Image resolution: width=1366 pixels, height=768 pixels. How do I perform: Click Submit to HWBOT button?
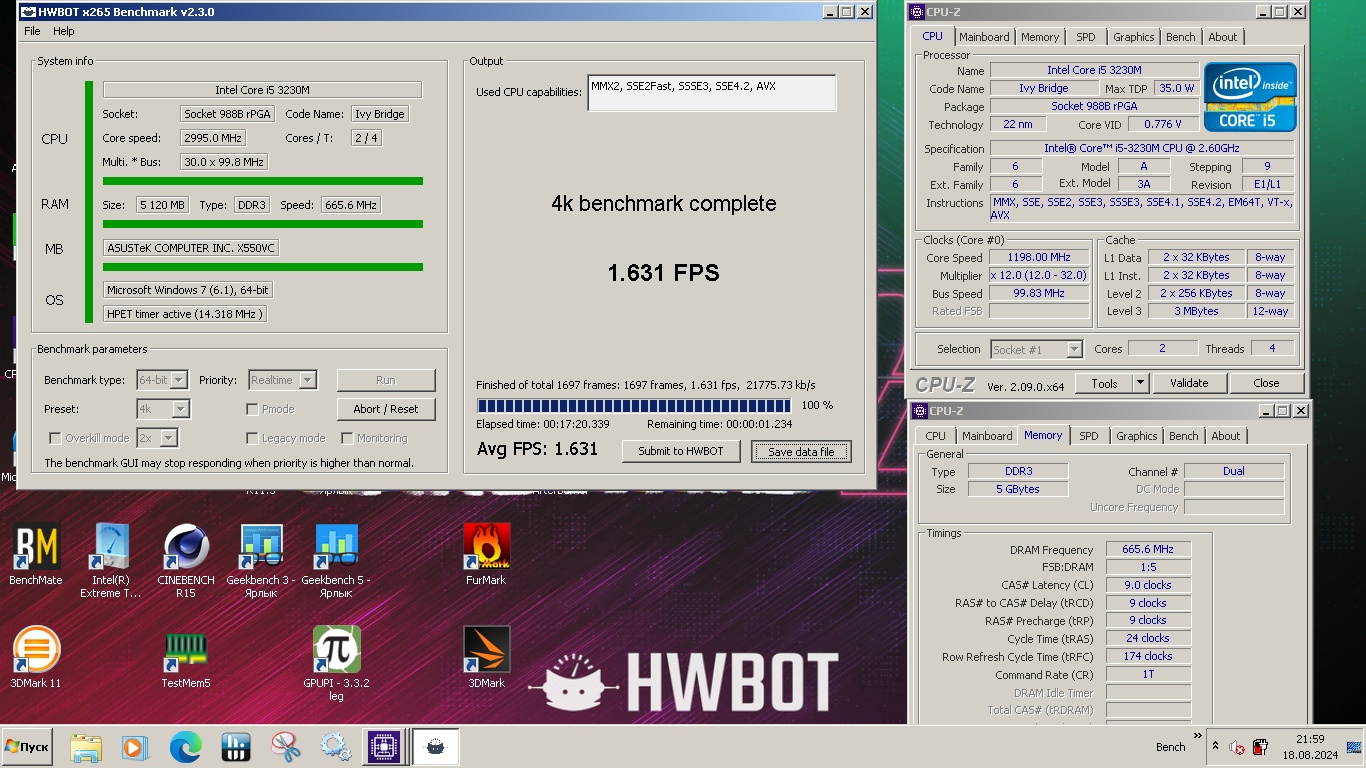click(681, 451)
